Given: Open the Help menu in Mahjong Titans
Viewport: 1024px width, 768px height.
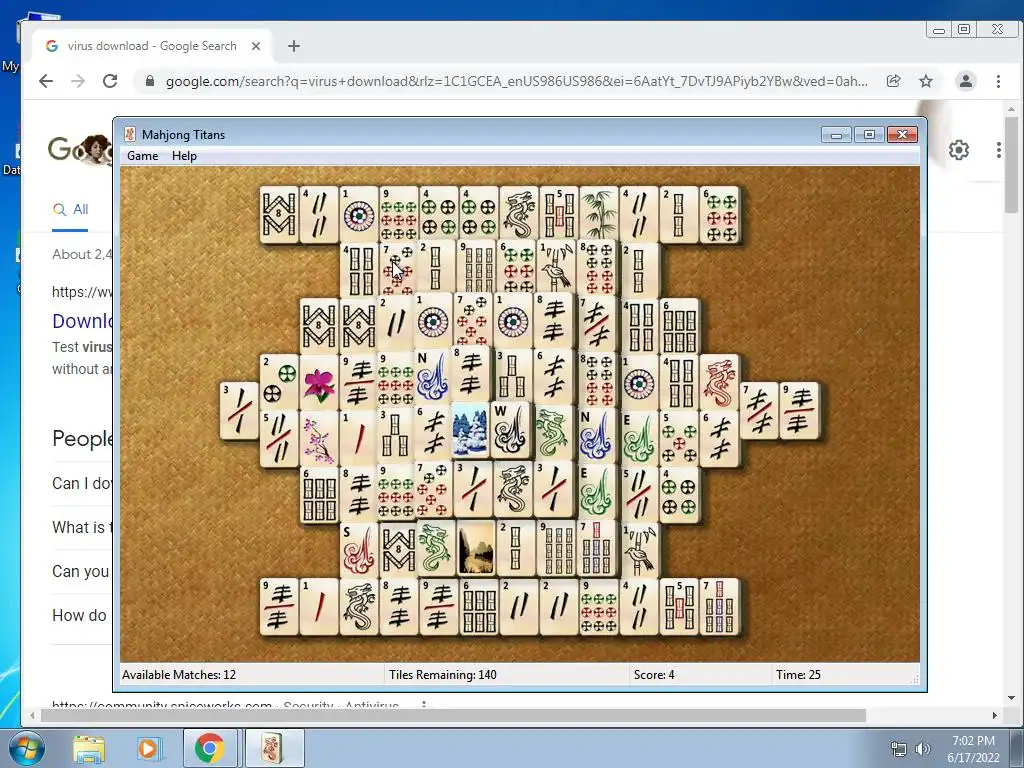Looking at the screenshot, I should click(184, 155).
